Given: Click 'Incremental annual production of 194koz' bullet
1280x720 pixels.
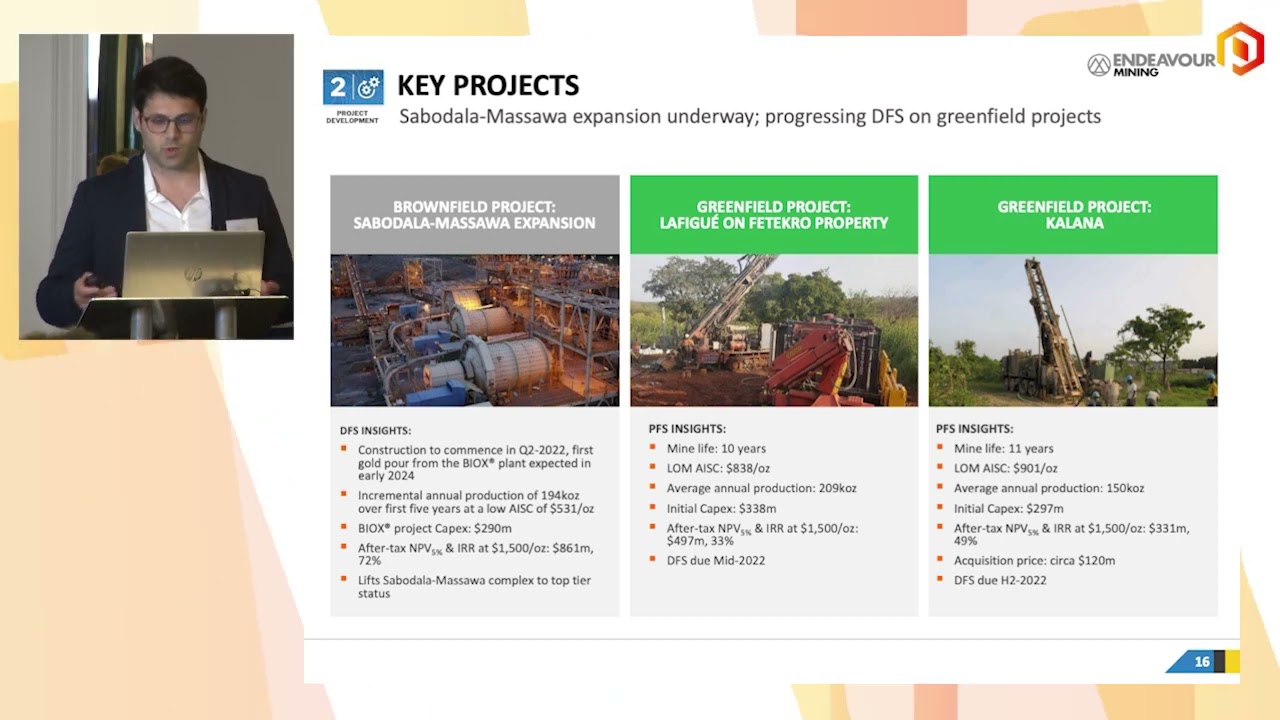Looking at the screenshot, I should 476,502.
